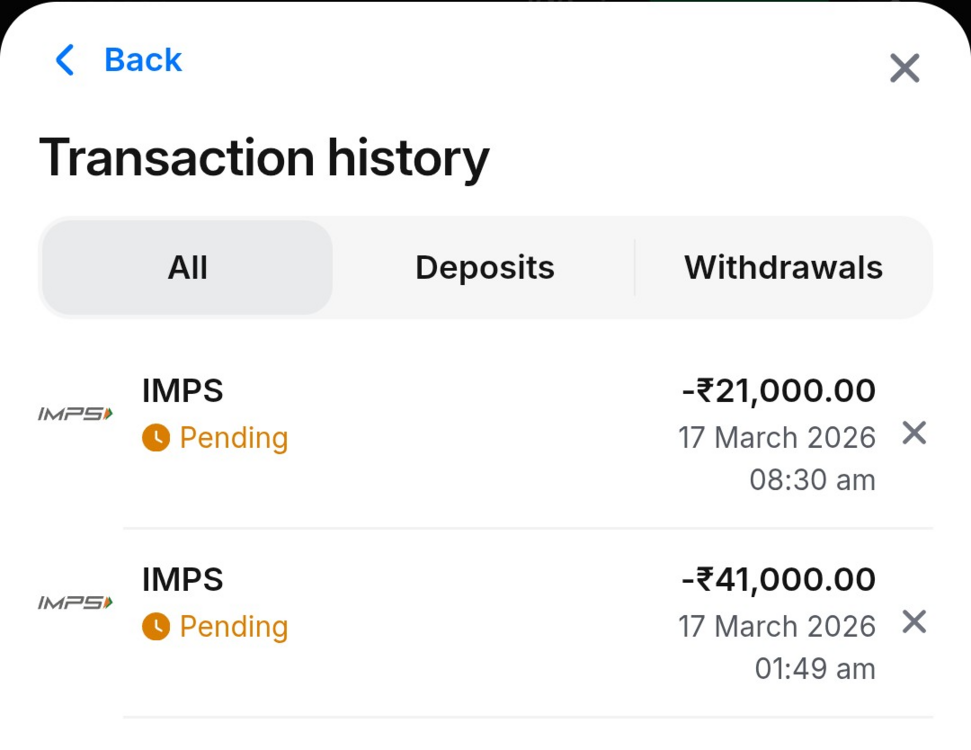The image size is (971, 750).
Task: Cancel the pending ₹41,000 withdrawal
Action: coord(914,622)
